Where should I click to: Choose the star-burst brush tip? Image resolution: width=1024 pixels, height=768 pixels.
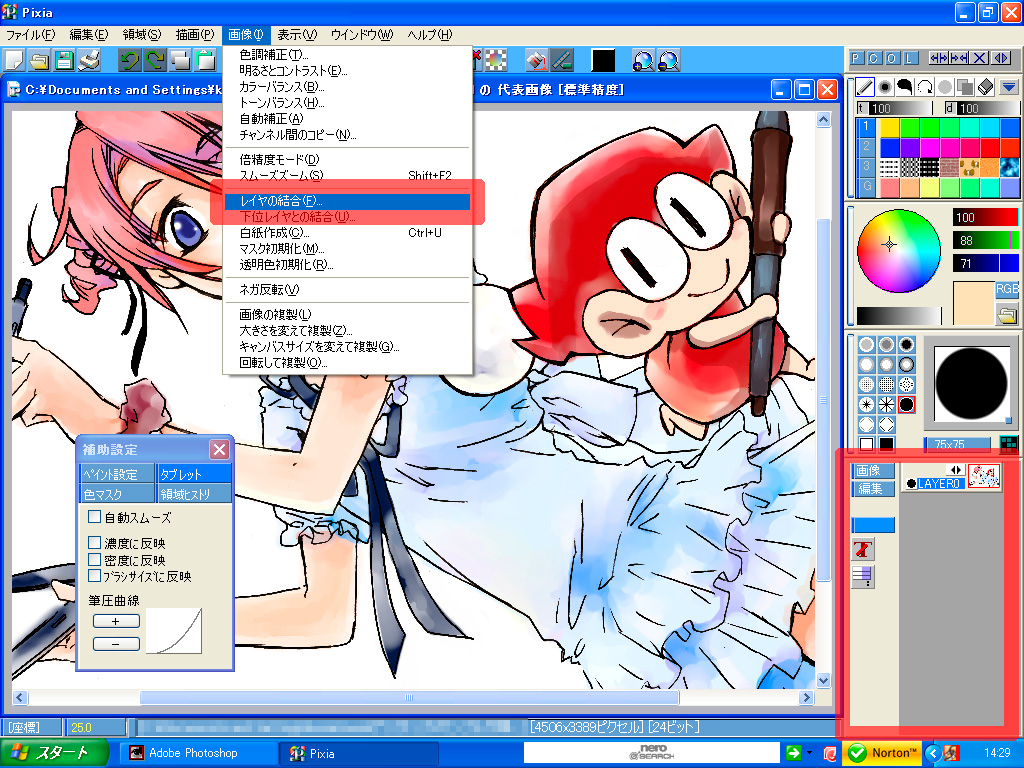tap(867, 405)
